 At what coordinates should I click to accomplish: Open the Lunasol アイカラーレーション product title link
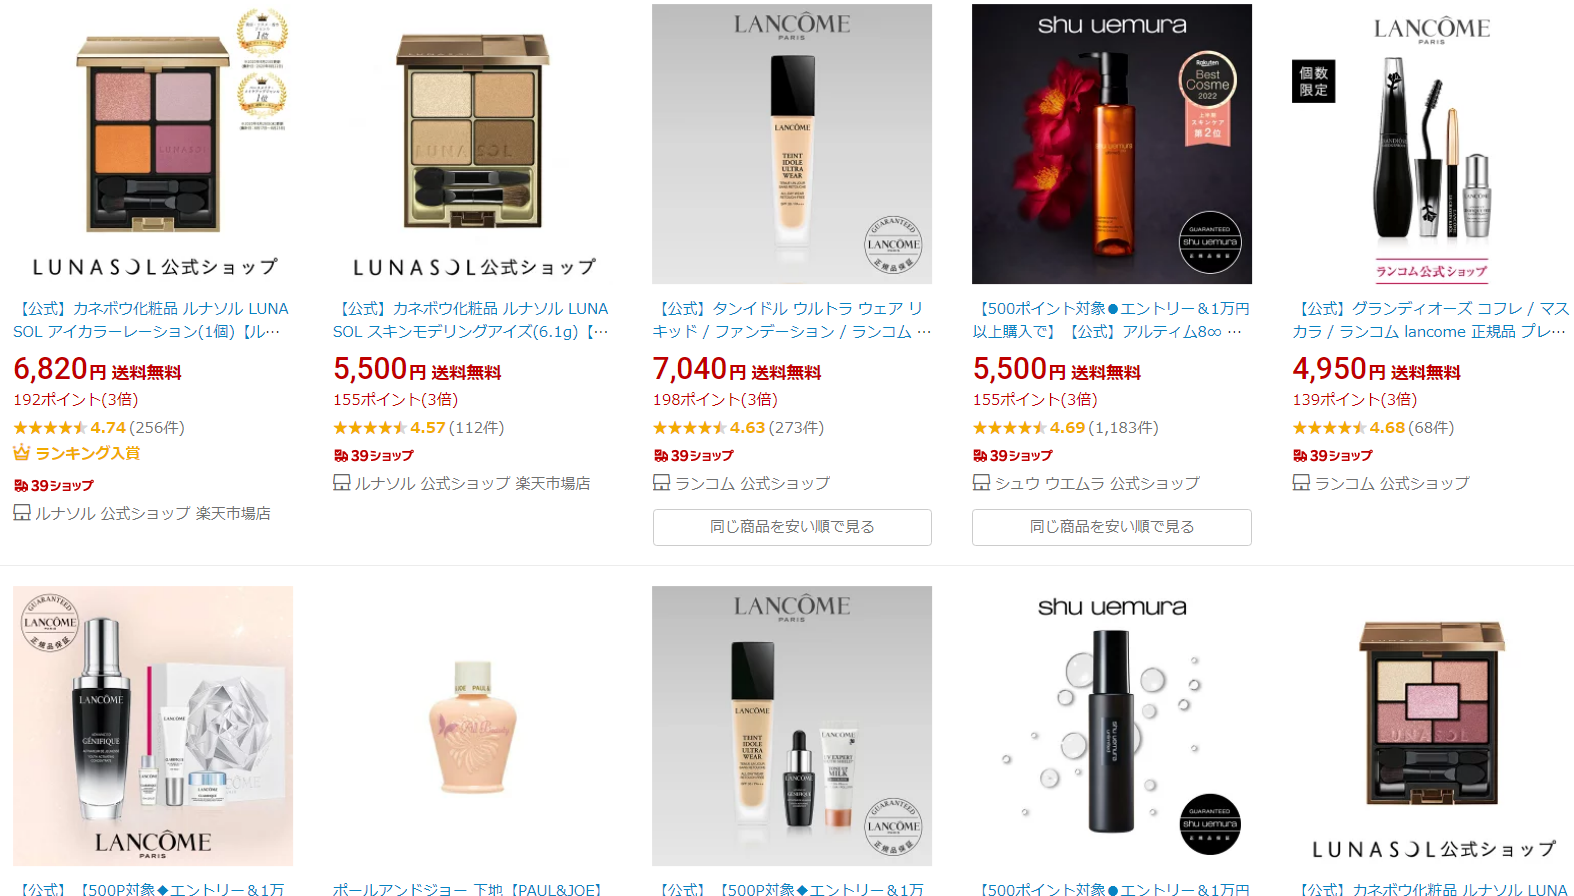coord(151,320)
